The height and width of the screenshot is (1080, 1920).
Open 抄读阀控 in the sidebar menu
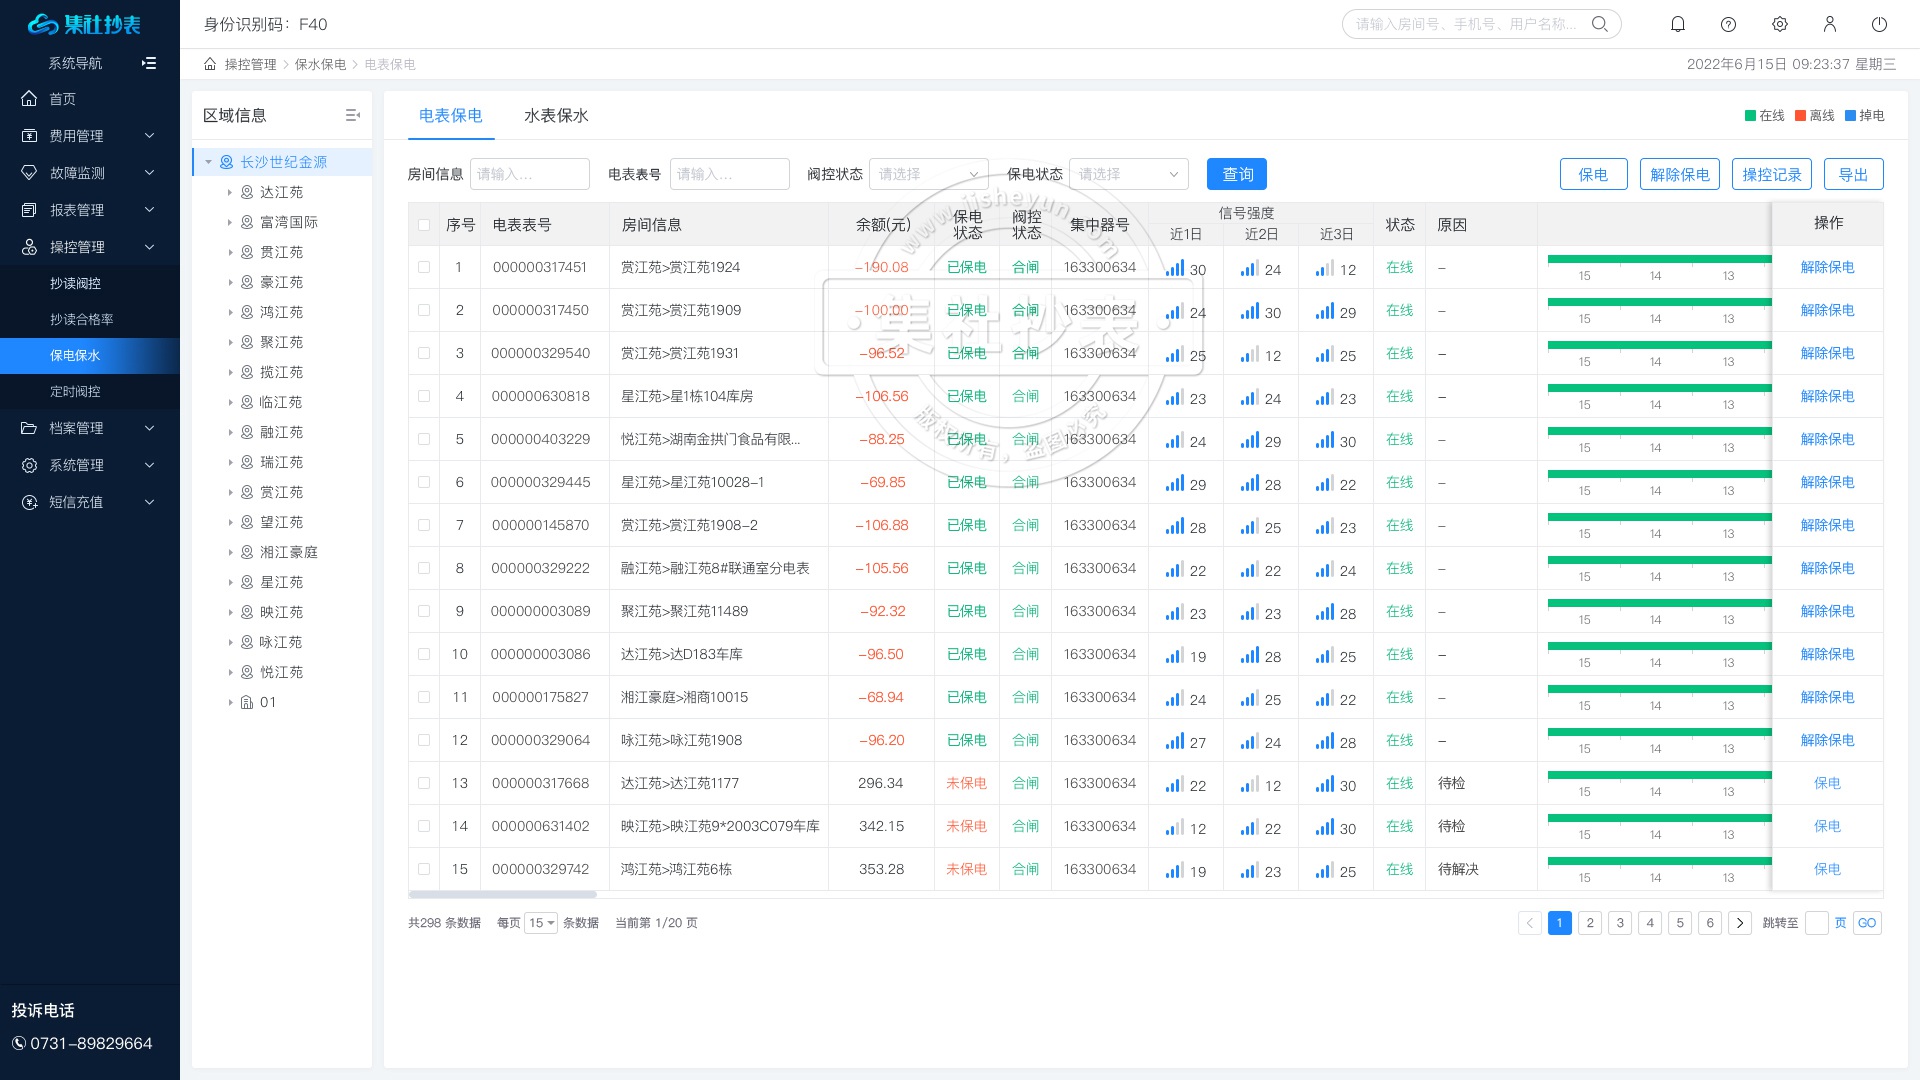click(76, 283)
